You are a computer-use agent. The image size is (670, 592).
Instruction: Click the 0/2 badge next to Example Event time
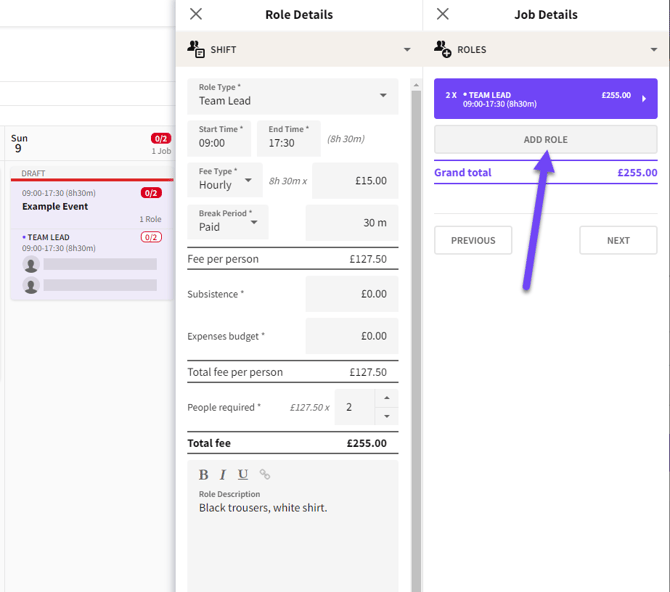point(151,193)
